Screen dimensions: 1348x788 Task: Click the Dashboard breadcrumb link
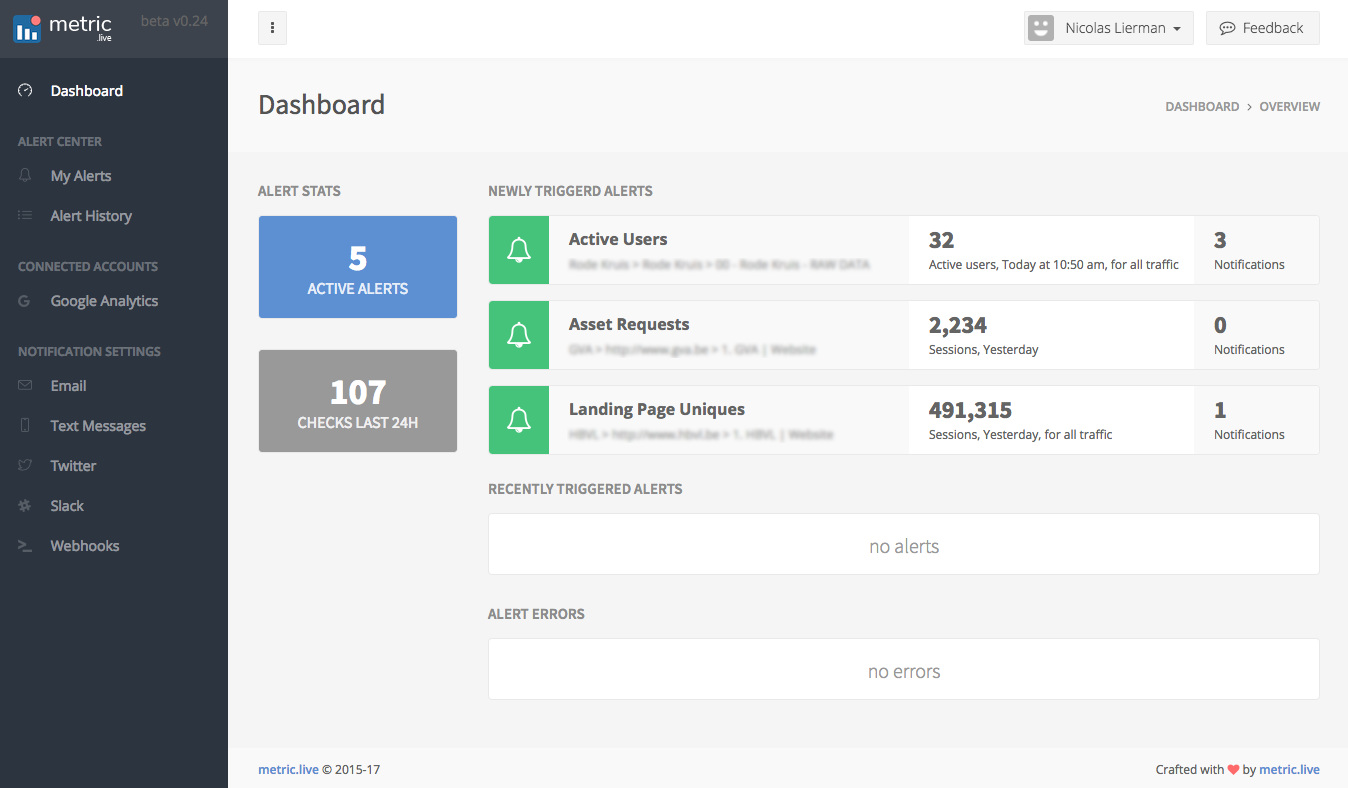[1202, 106]
